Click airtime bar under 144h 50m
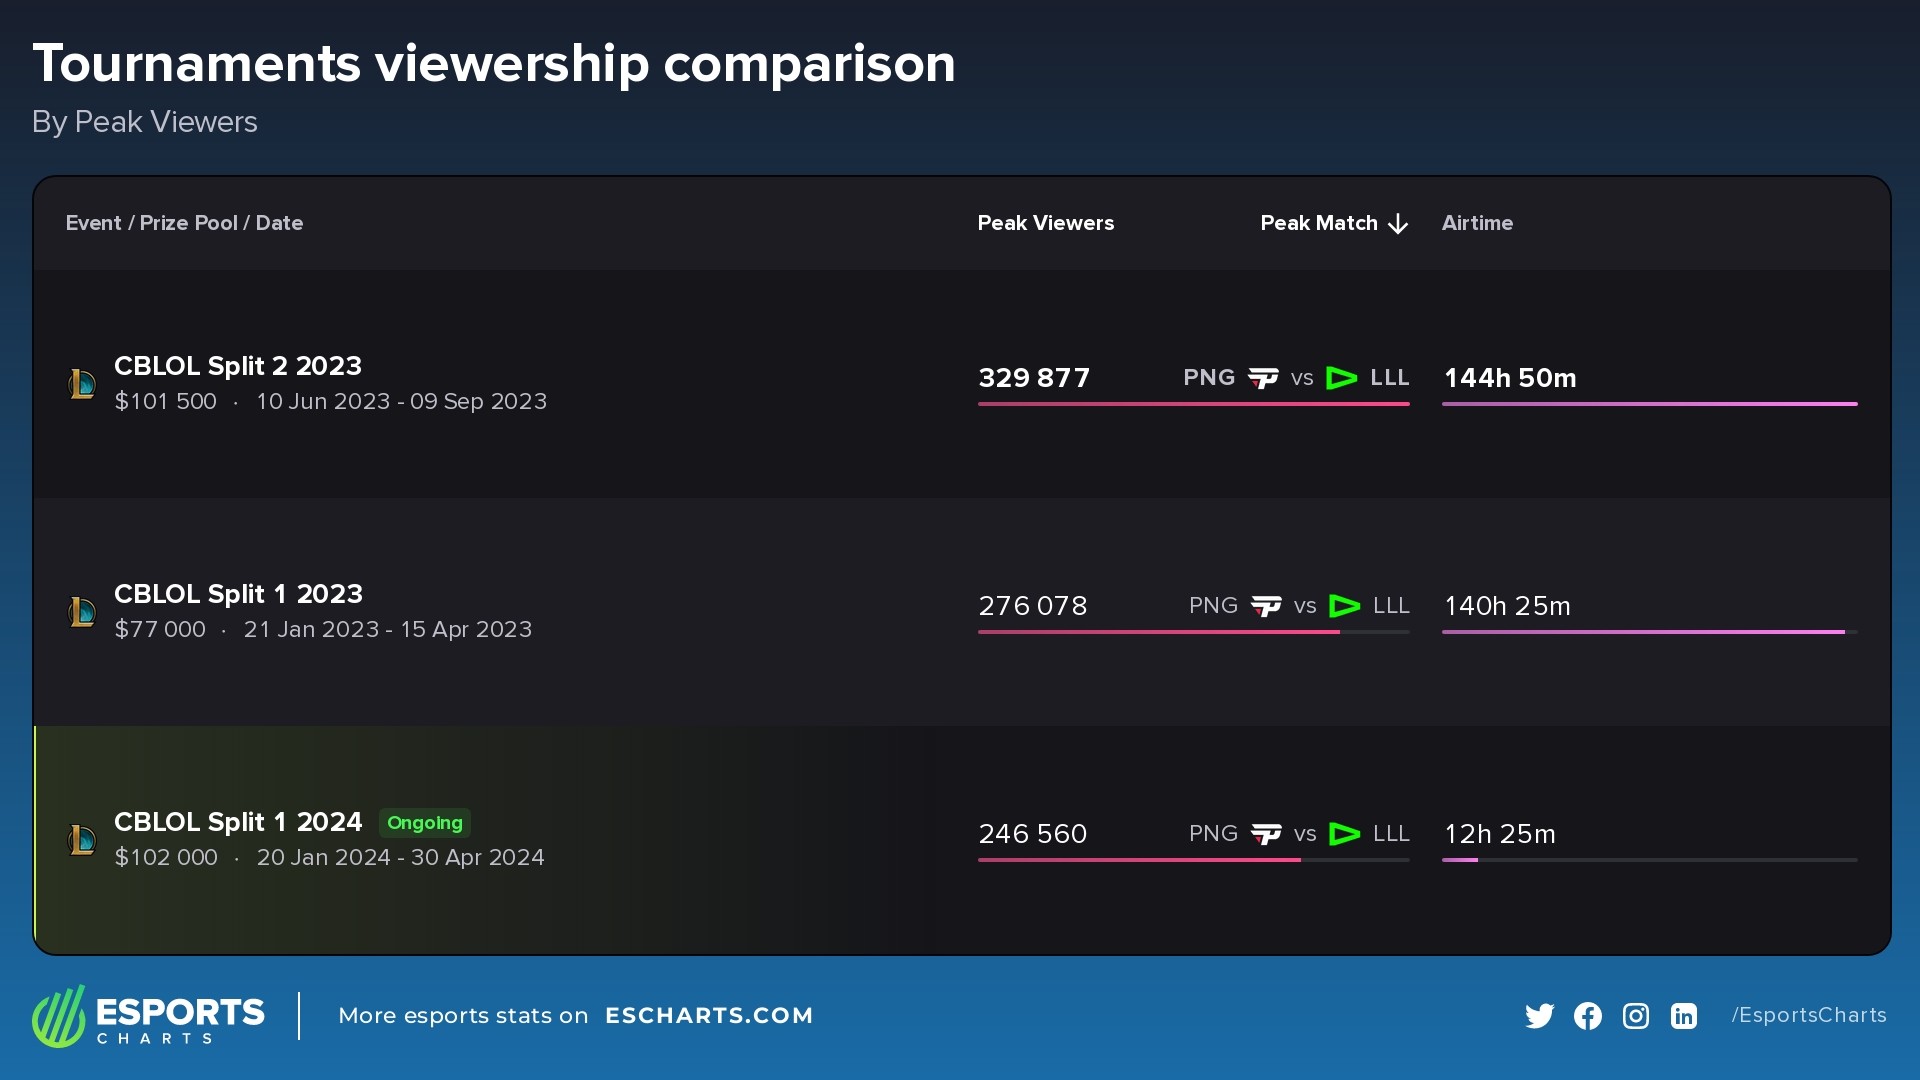The image size is (1920, 1080). (1649, 404)
